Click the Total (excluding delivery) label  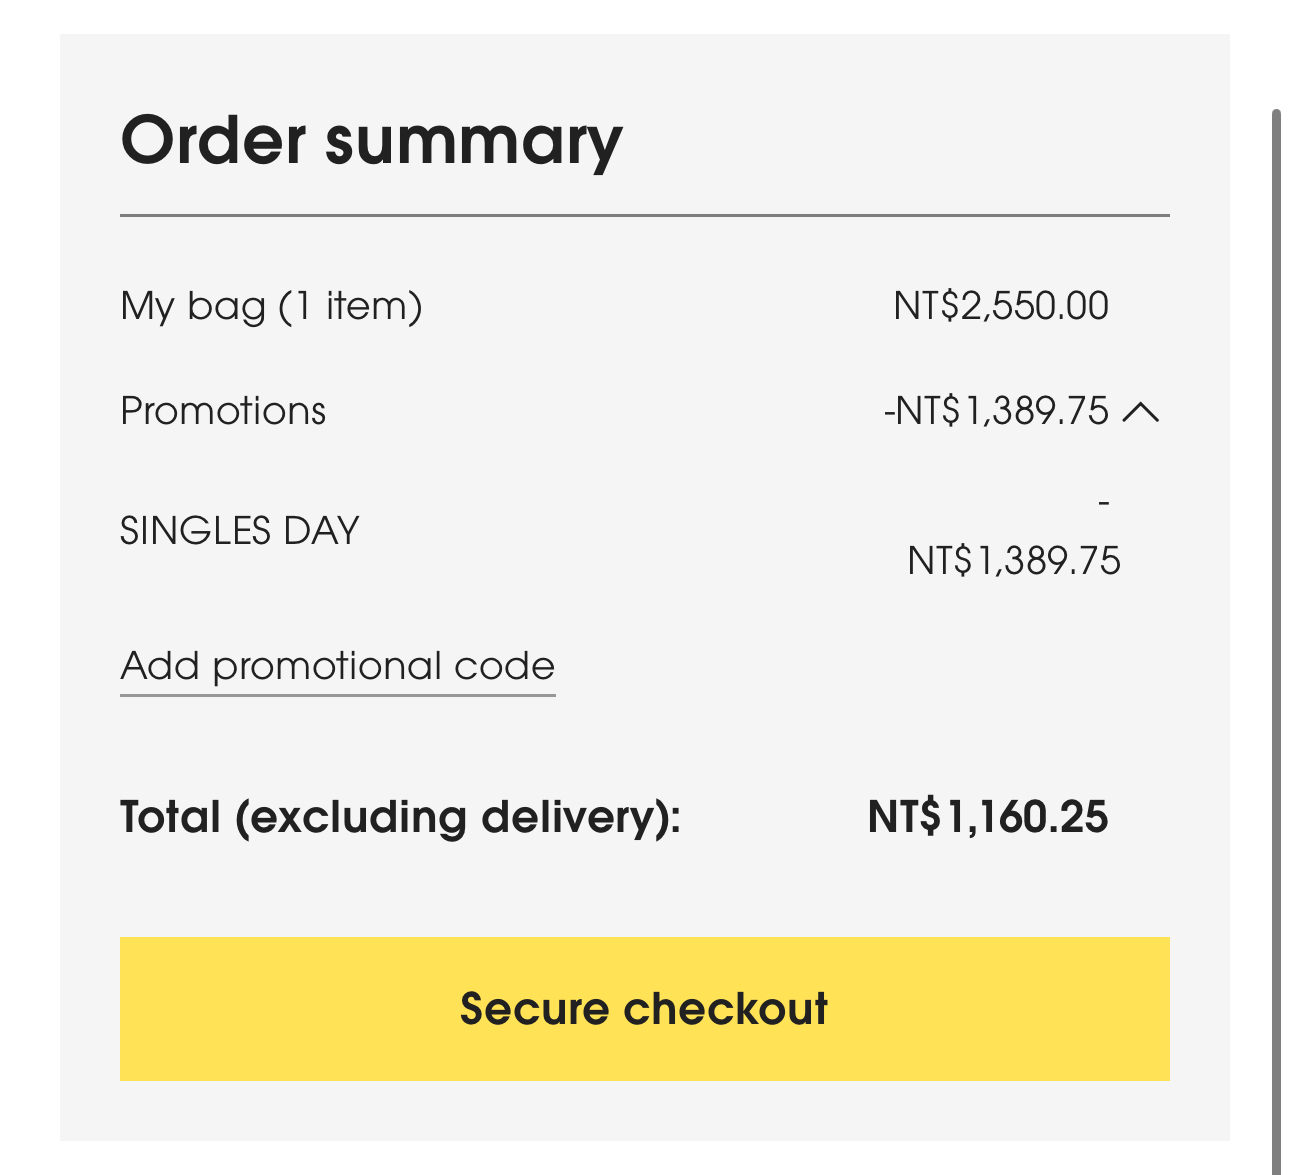click(x=400, y=817)
